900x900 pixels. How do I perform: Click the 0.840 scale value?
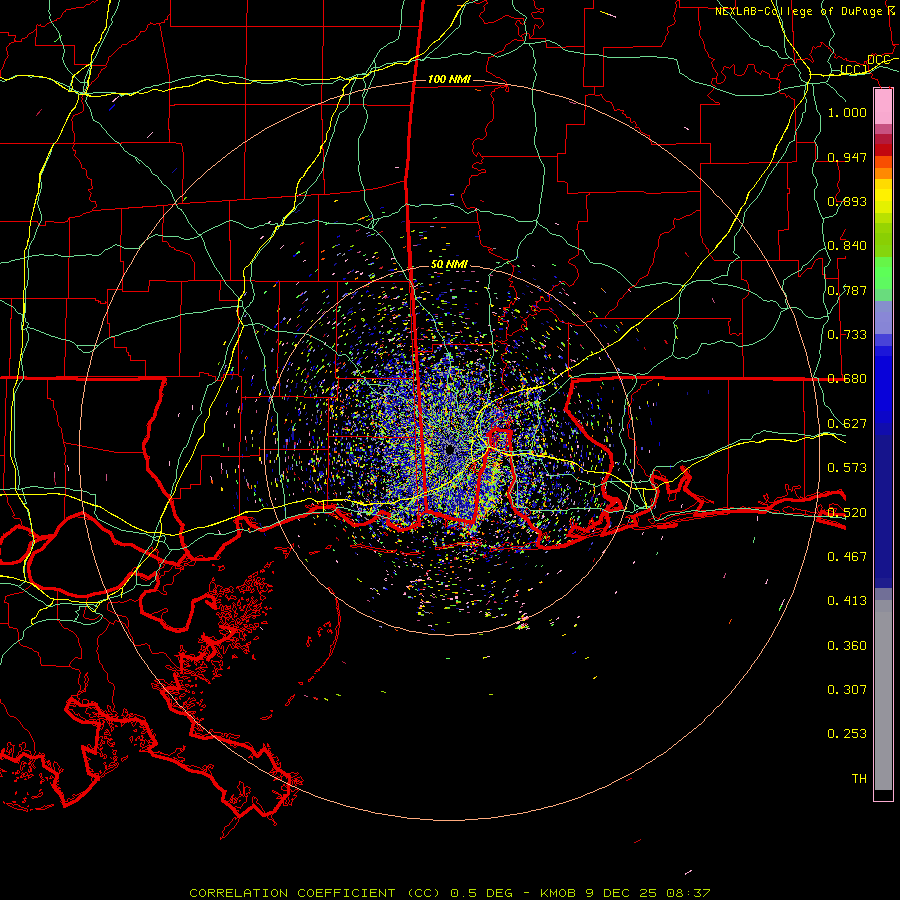tap(847, 246)
